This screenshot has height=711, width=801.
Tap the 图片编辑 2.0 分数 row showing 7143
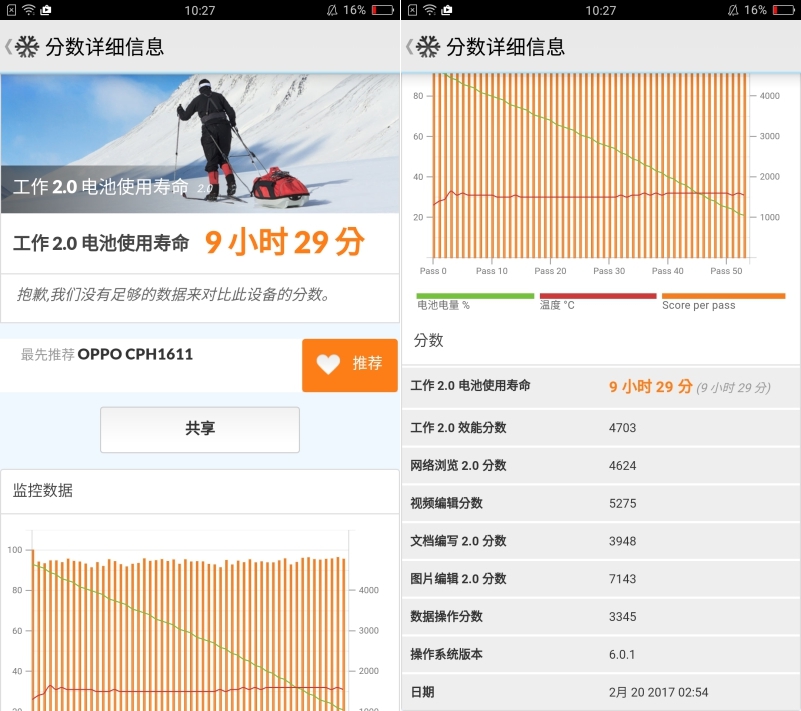click(x=601, y=579)
